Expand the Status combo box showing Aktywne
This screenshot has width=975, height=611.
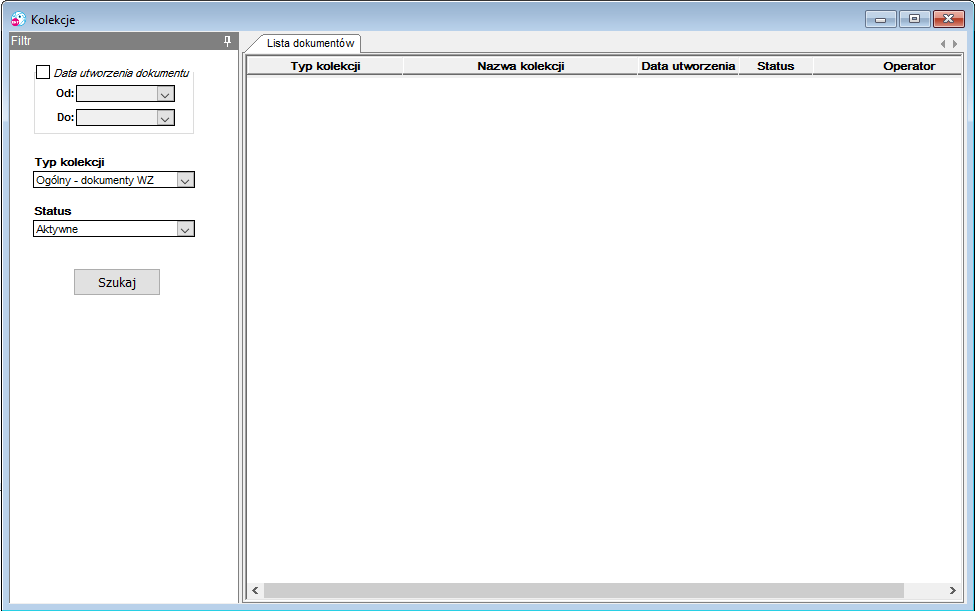point(185,229)
